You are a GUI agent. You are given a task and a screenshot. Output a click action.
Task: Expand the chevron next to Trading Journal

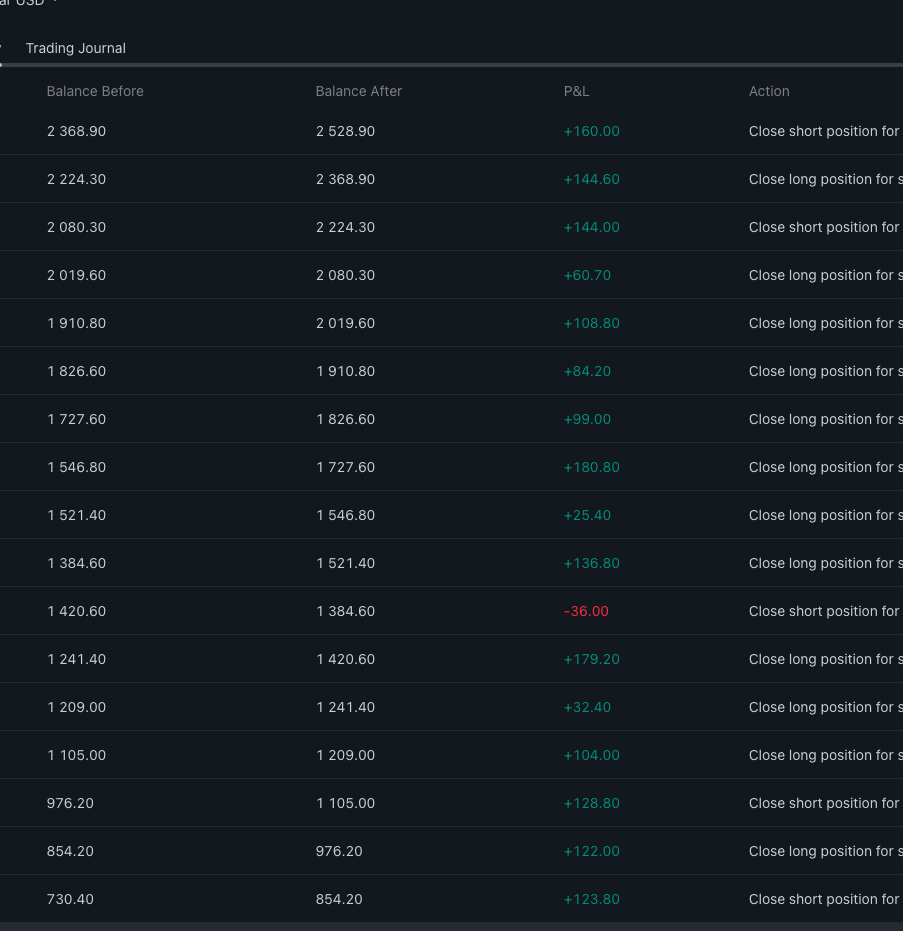[3, 46]
